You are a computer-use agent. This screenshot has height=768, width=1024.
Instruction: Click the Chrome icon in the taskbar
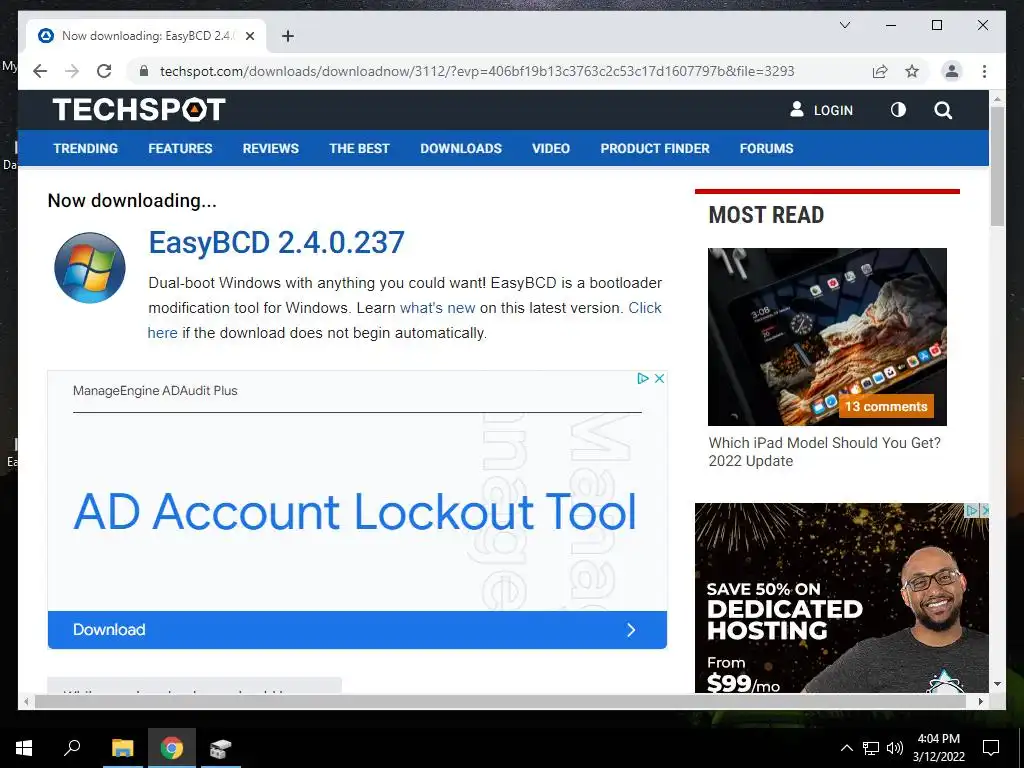[172, 748]
